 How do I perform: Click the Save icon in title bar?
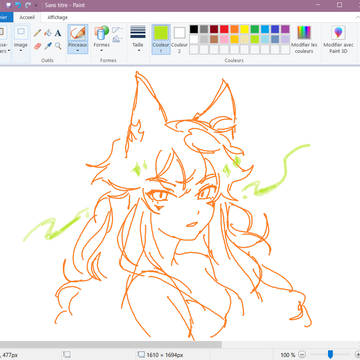click(x=8, y=5)
